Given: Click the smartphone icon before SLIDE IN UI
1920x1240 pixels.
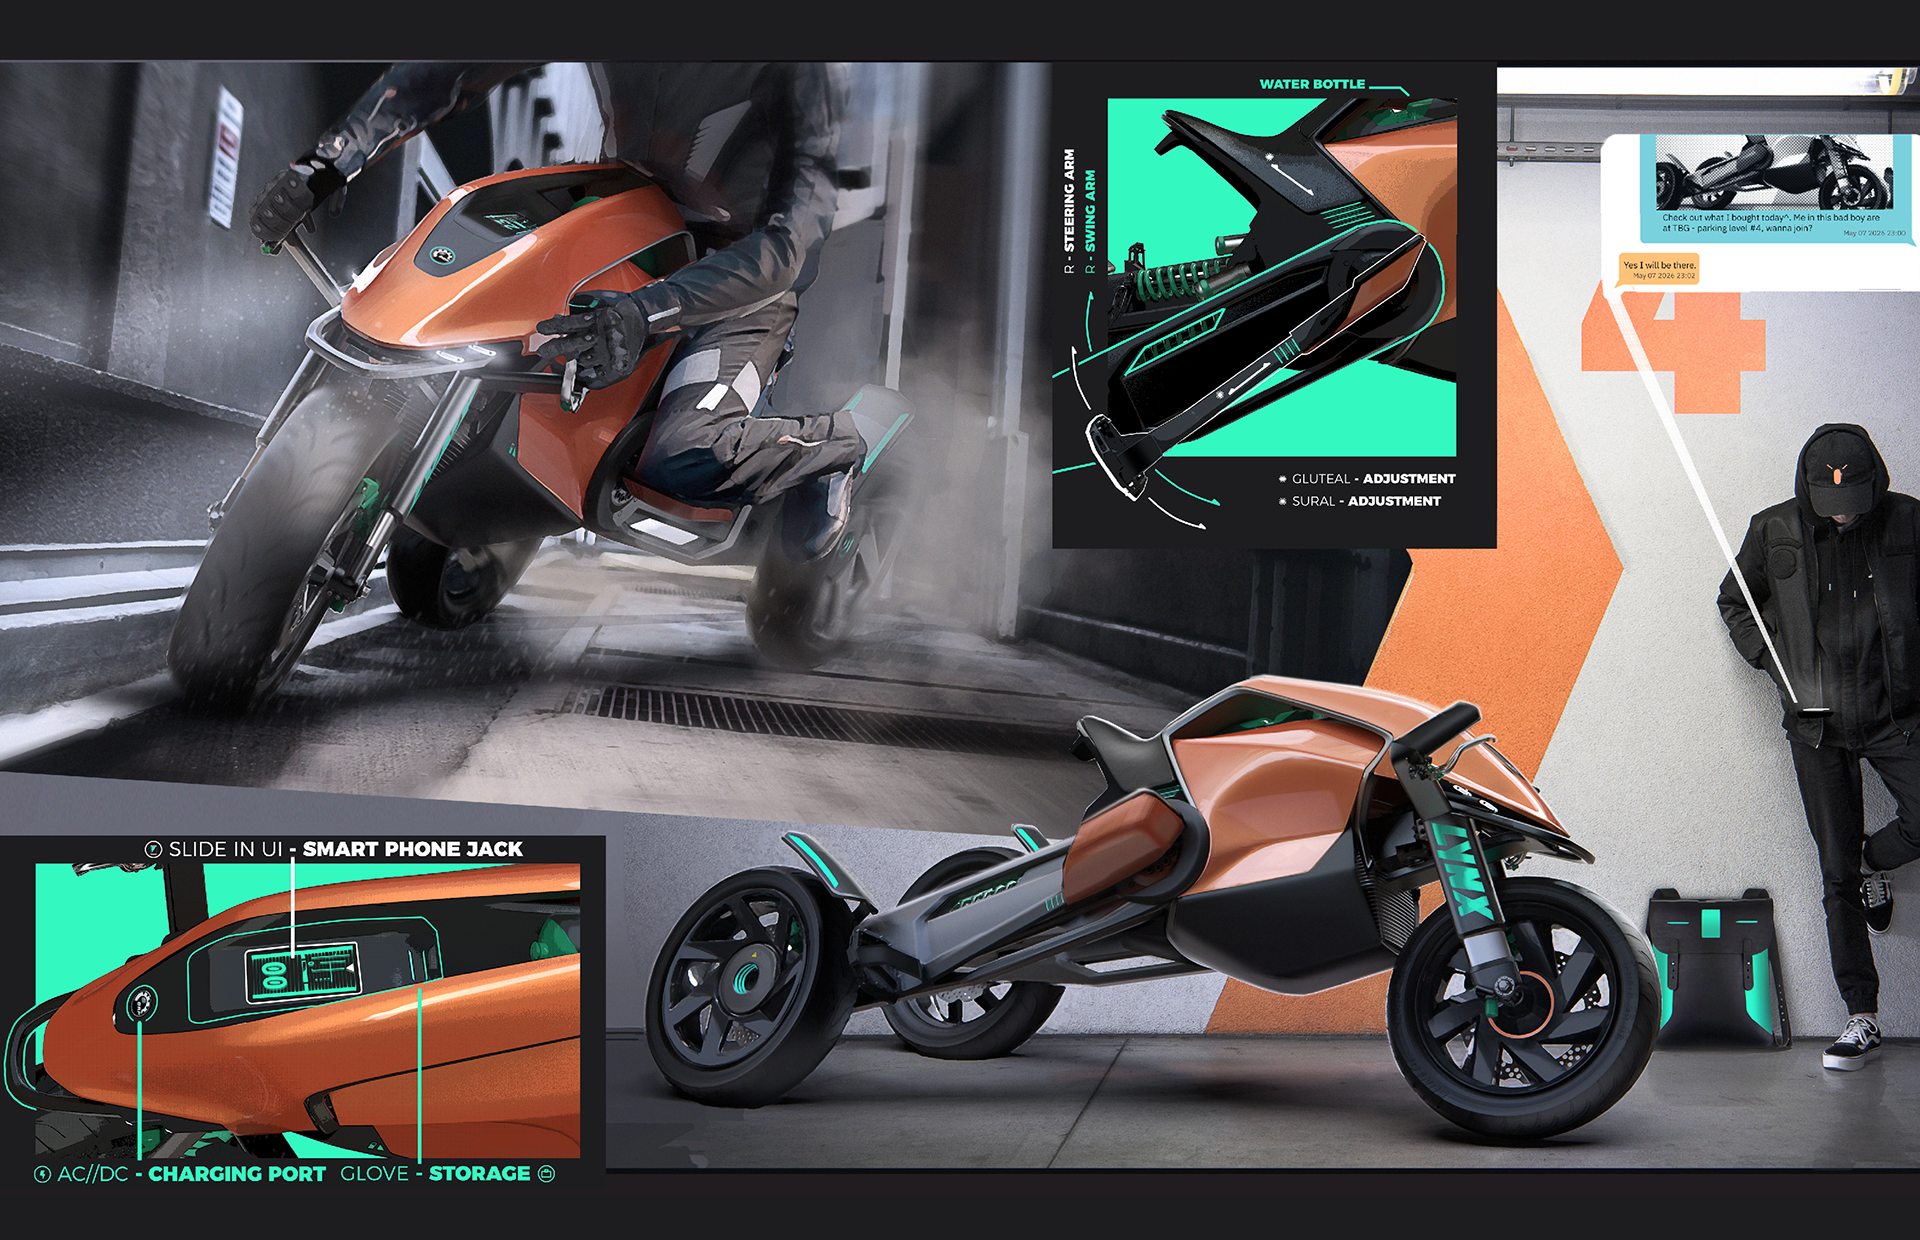Looking at the screenshot, I should pyautogui.click(x=153, y=850).
